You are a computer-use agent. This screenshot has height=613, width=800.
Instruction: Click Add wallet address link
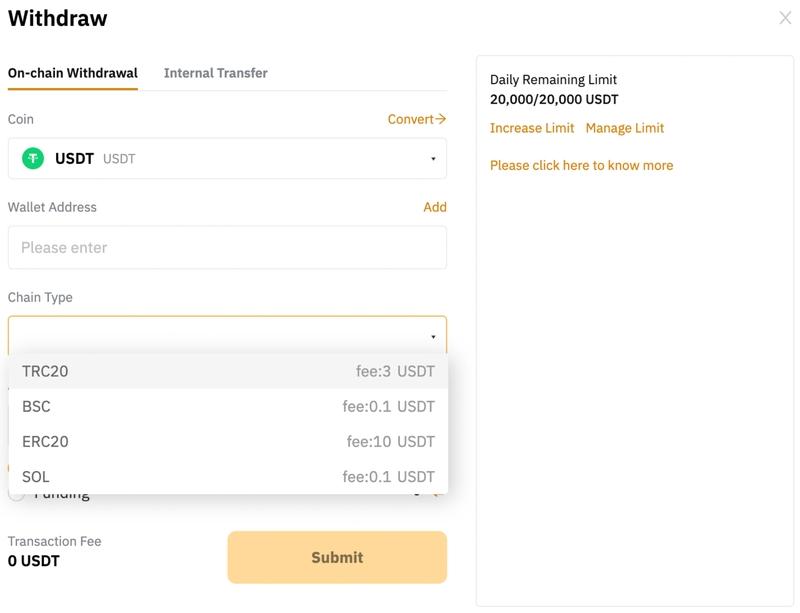(x=434, y=207)
